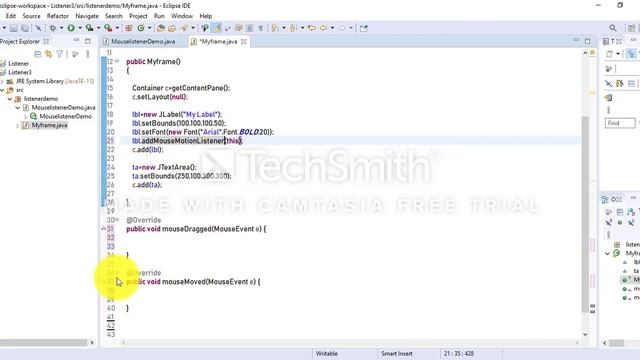Click the New Java Package icon
Viewport: 640px width, 360px height.
(x=129, y=28)
